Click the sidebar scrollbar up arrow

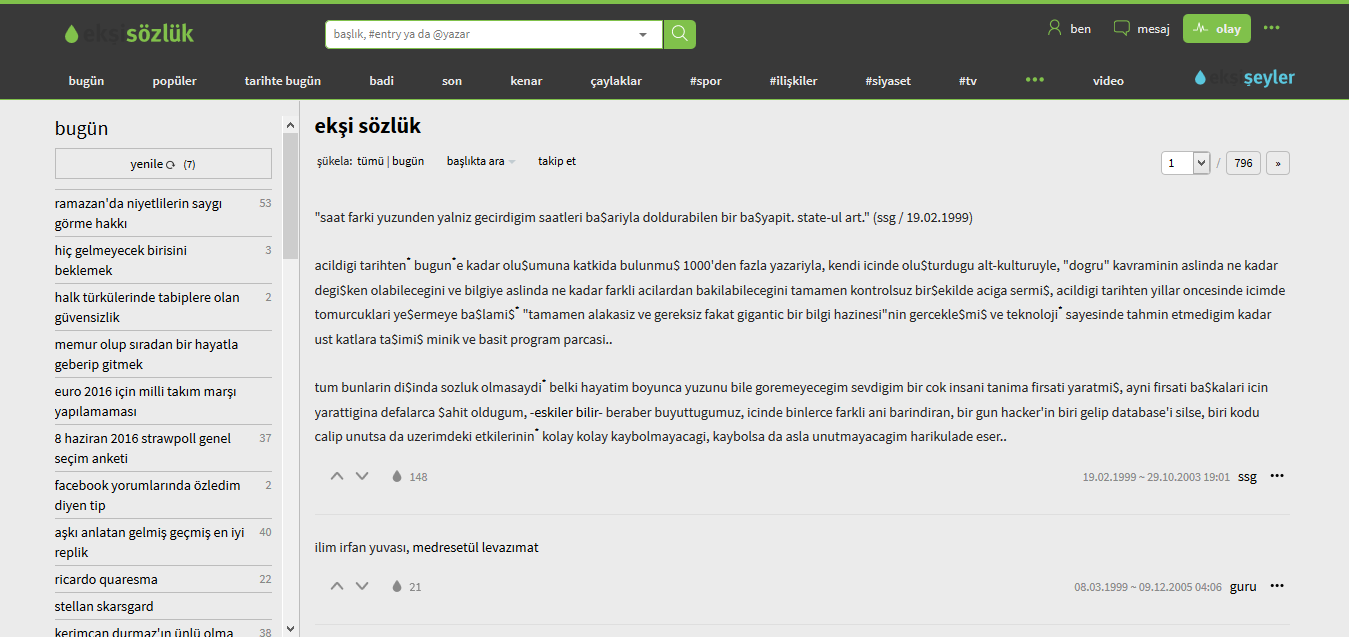pyautogui.click(x=291, y=125)
